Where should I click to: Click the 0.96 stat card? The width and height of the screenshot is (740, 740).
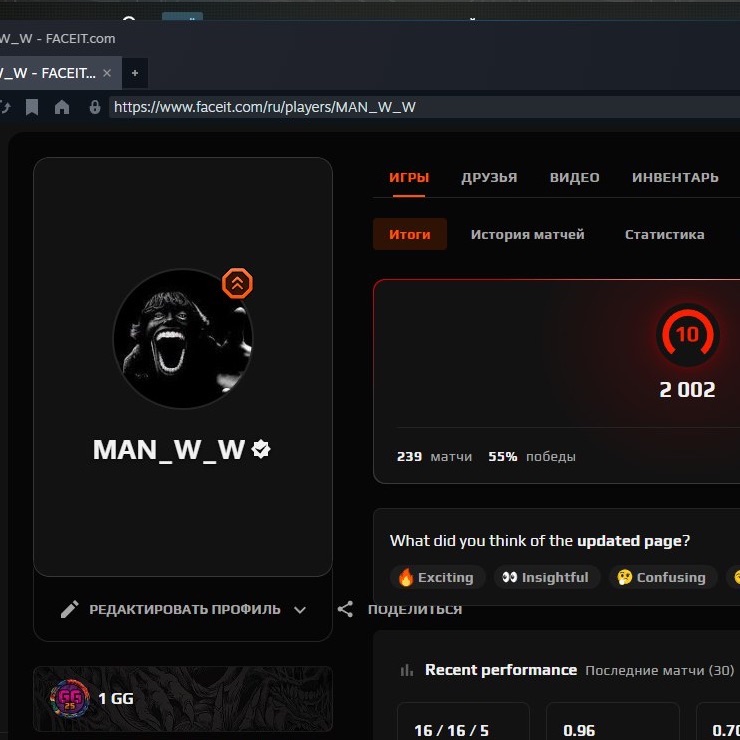pyautogui.click(x=613, y=721)
